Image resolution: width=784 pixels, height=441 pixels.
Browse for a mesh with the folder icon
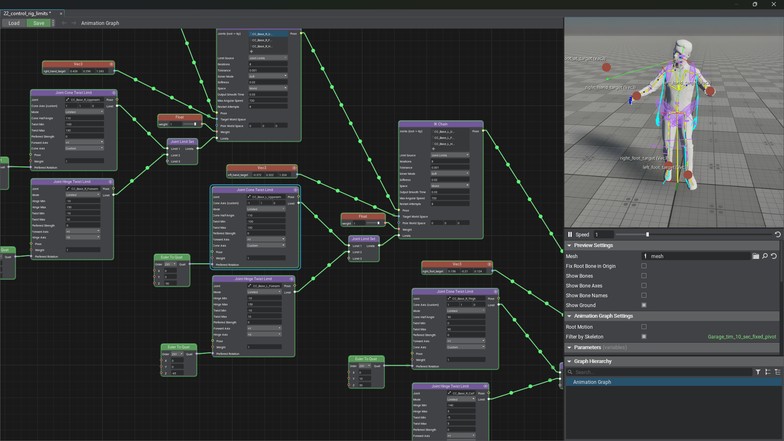(756, 256)
